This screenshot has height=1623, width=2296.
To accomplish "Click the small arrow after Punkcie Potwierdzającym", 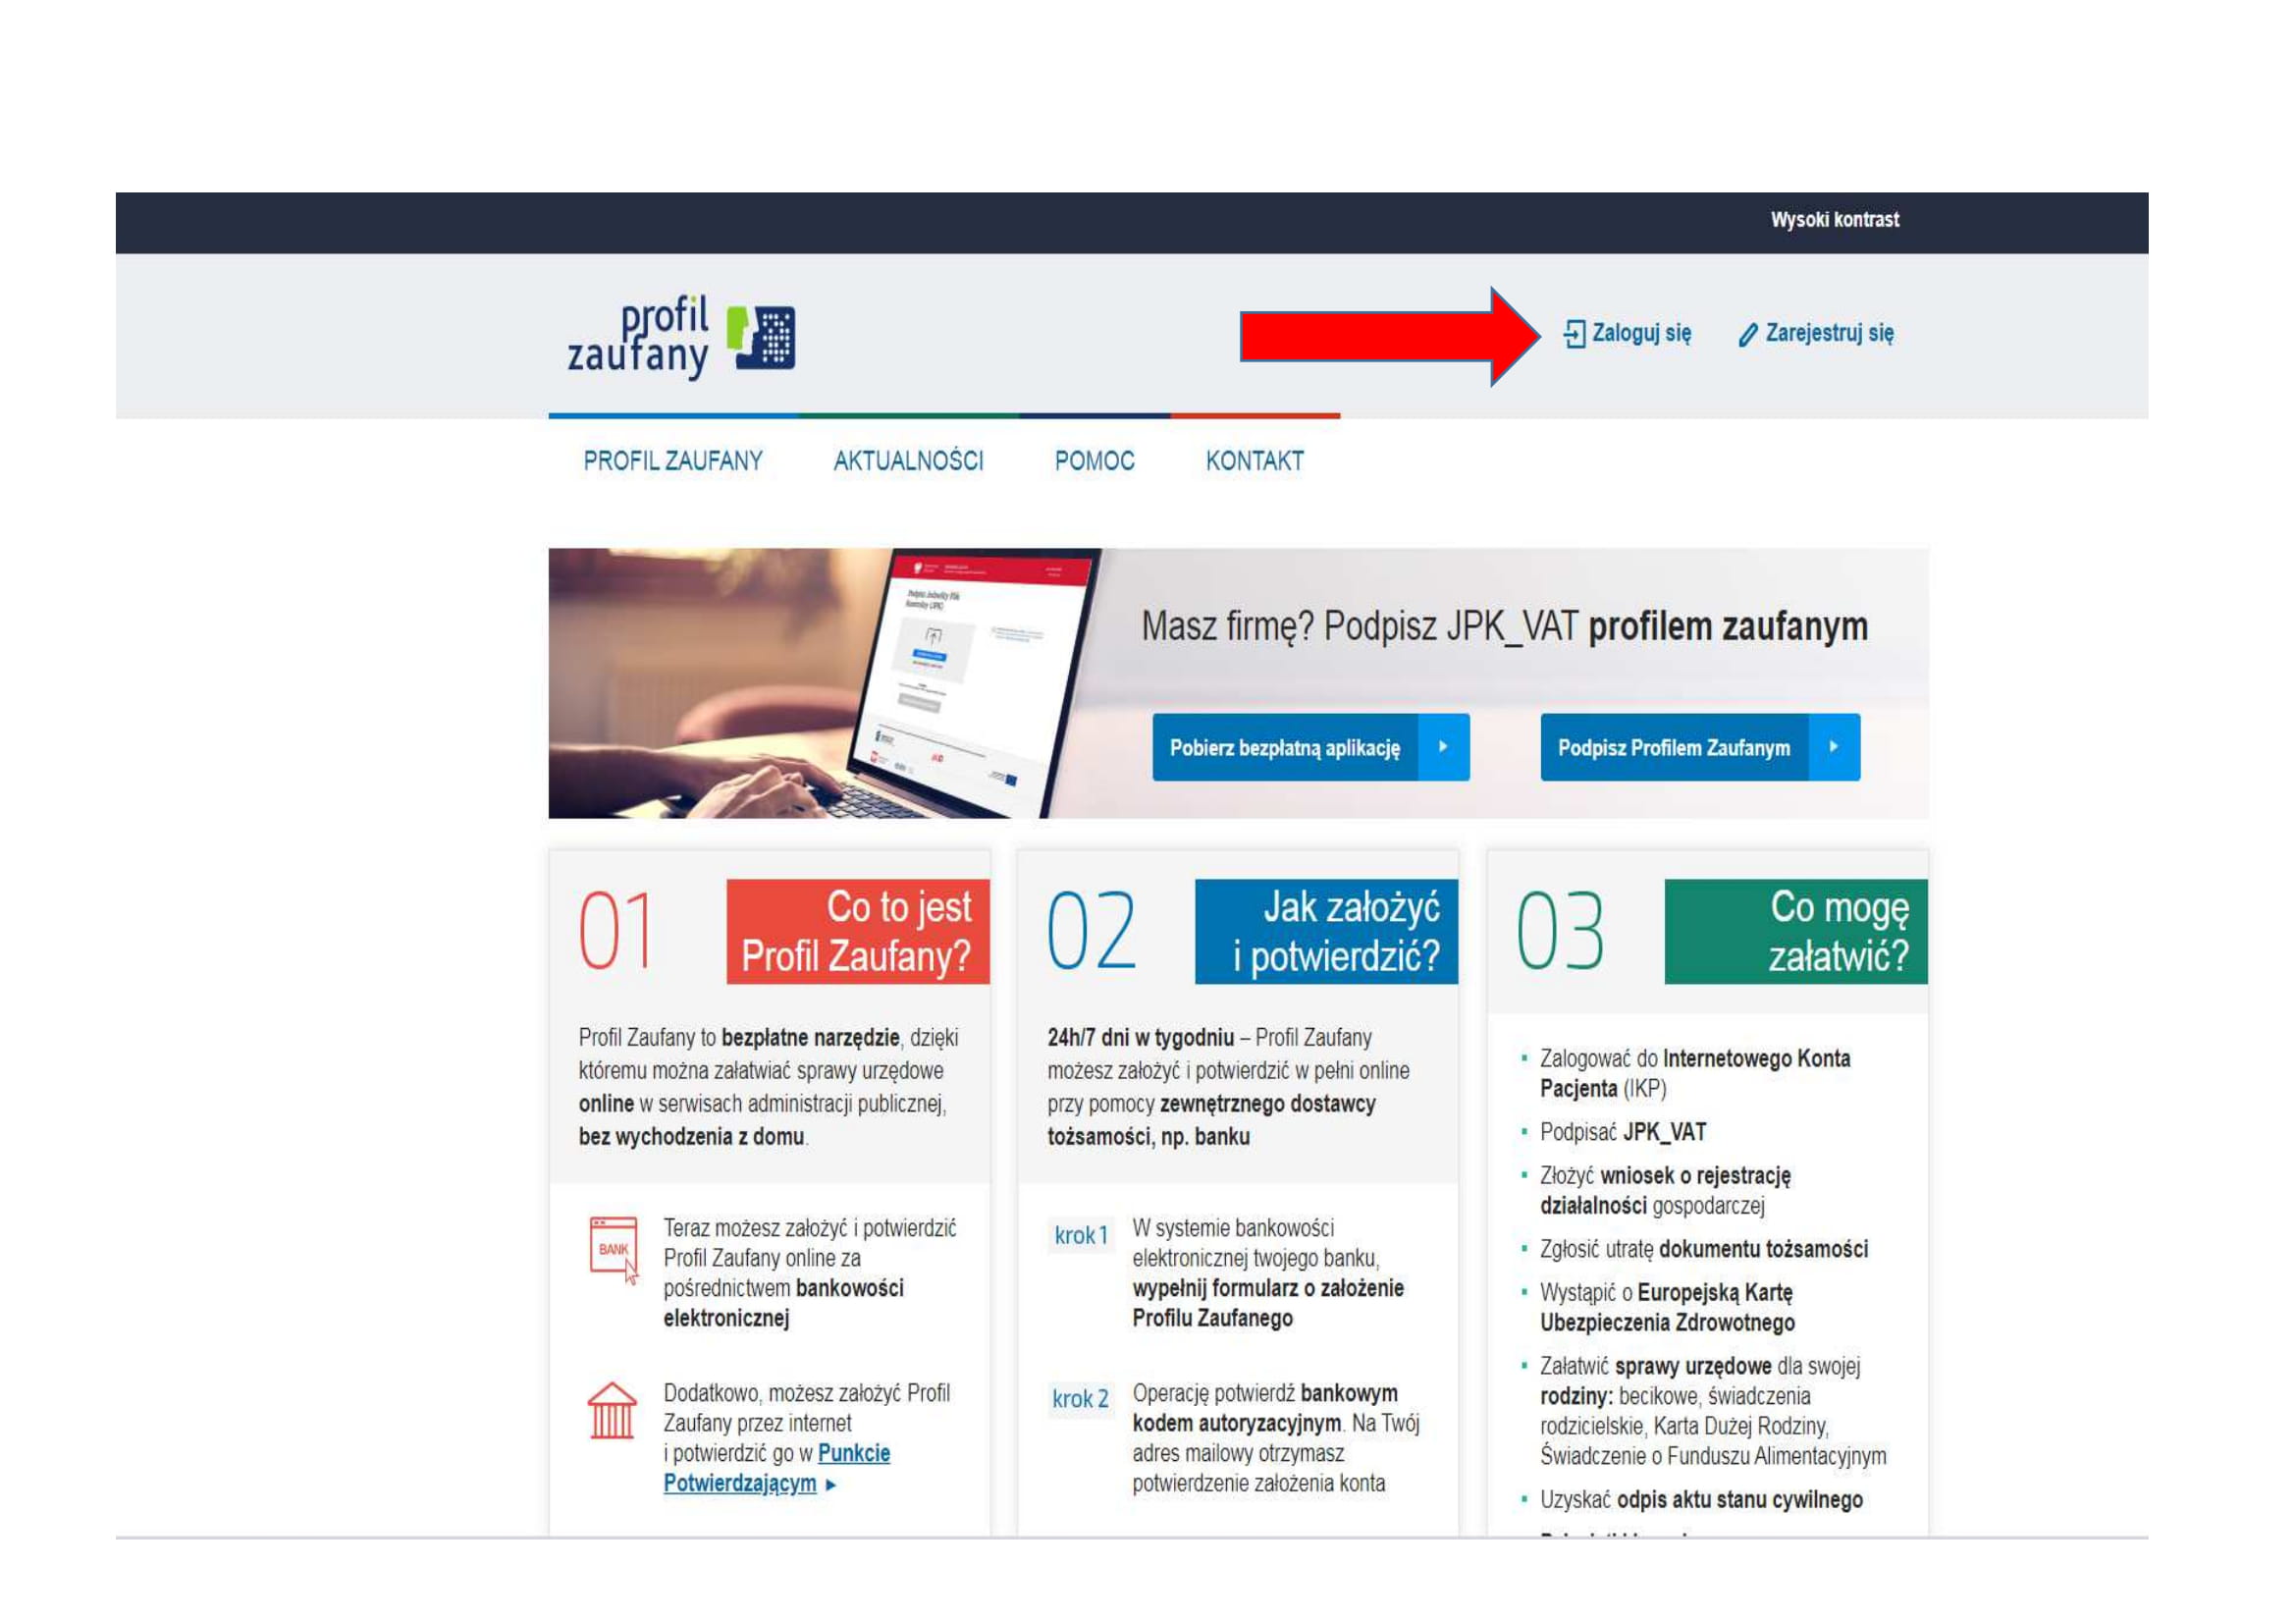I will tap(831, 1486).
